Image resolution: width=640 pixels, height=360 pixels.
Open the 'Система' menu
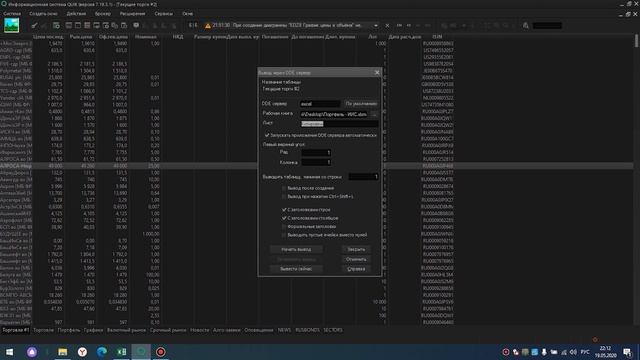click(12, 13)
